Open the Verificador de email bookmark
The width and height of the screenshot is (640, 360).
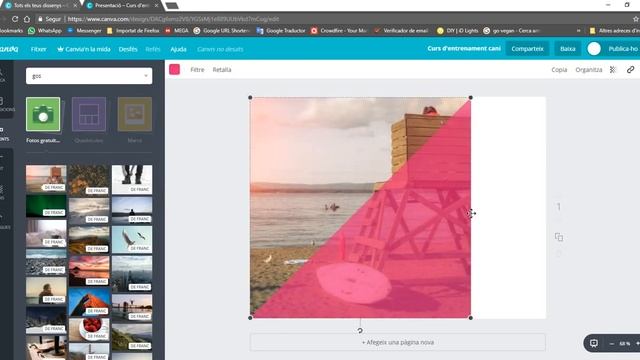[401, 31]
